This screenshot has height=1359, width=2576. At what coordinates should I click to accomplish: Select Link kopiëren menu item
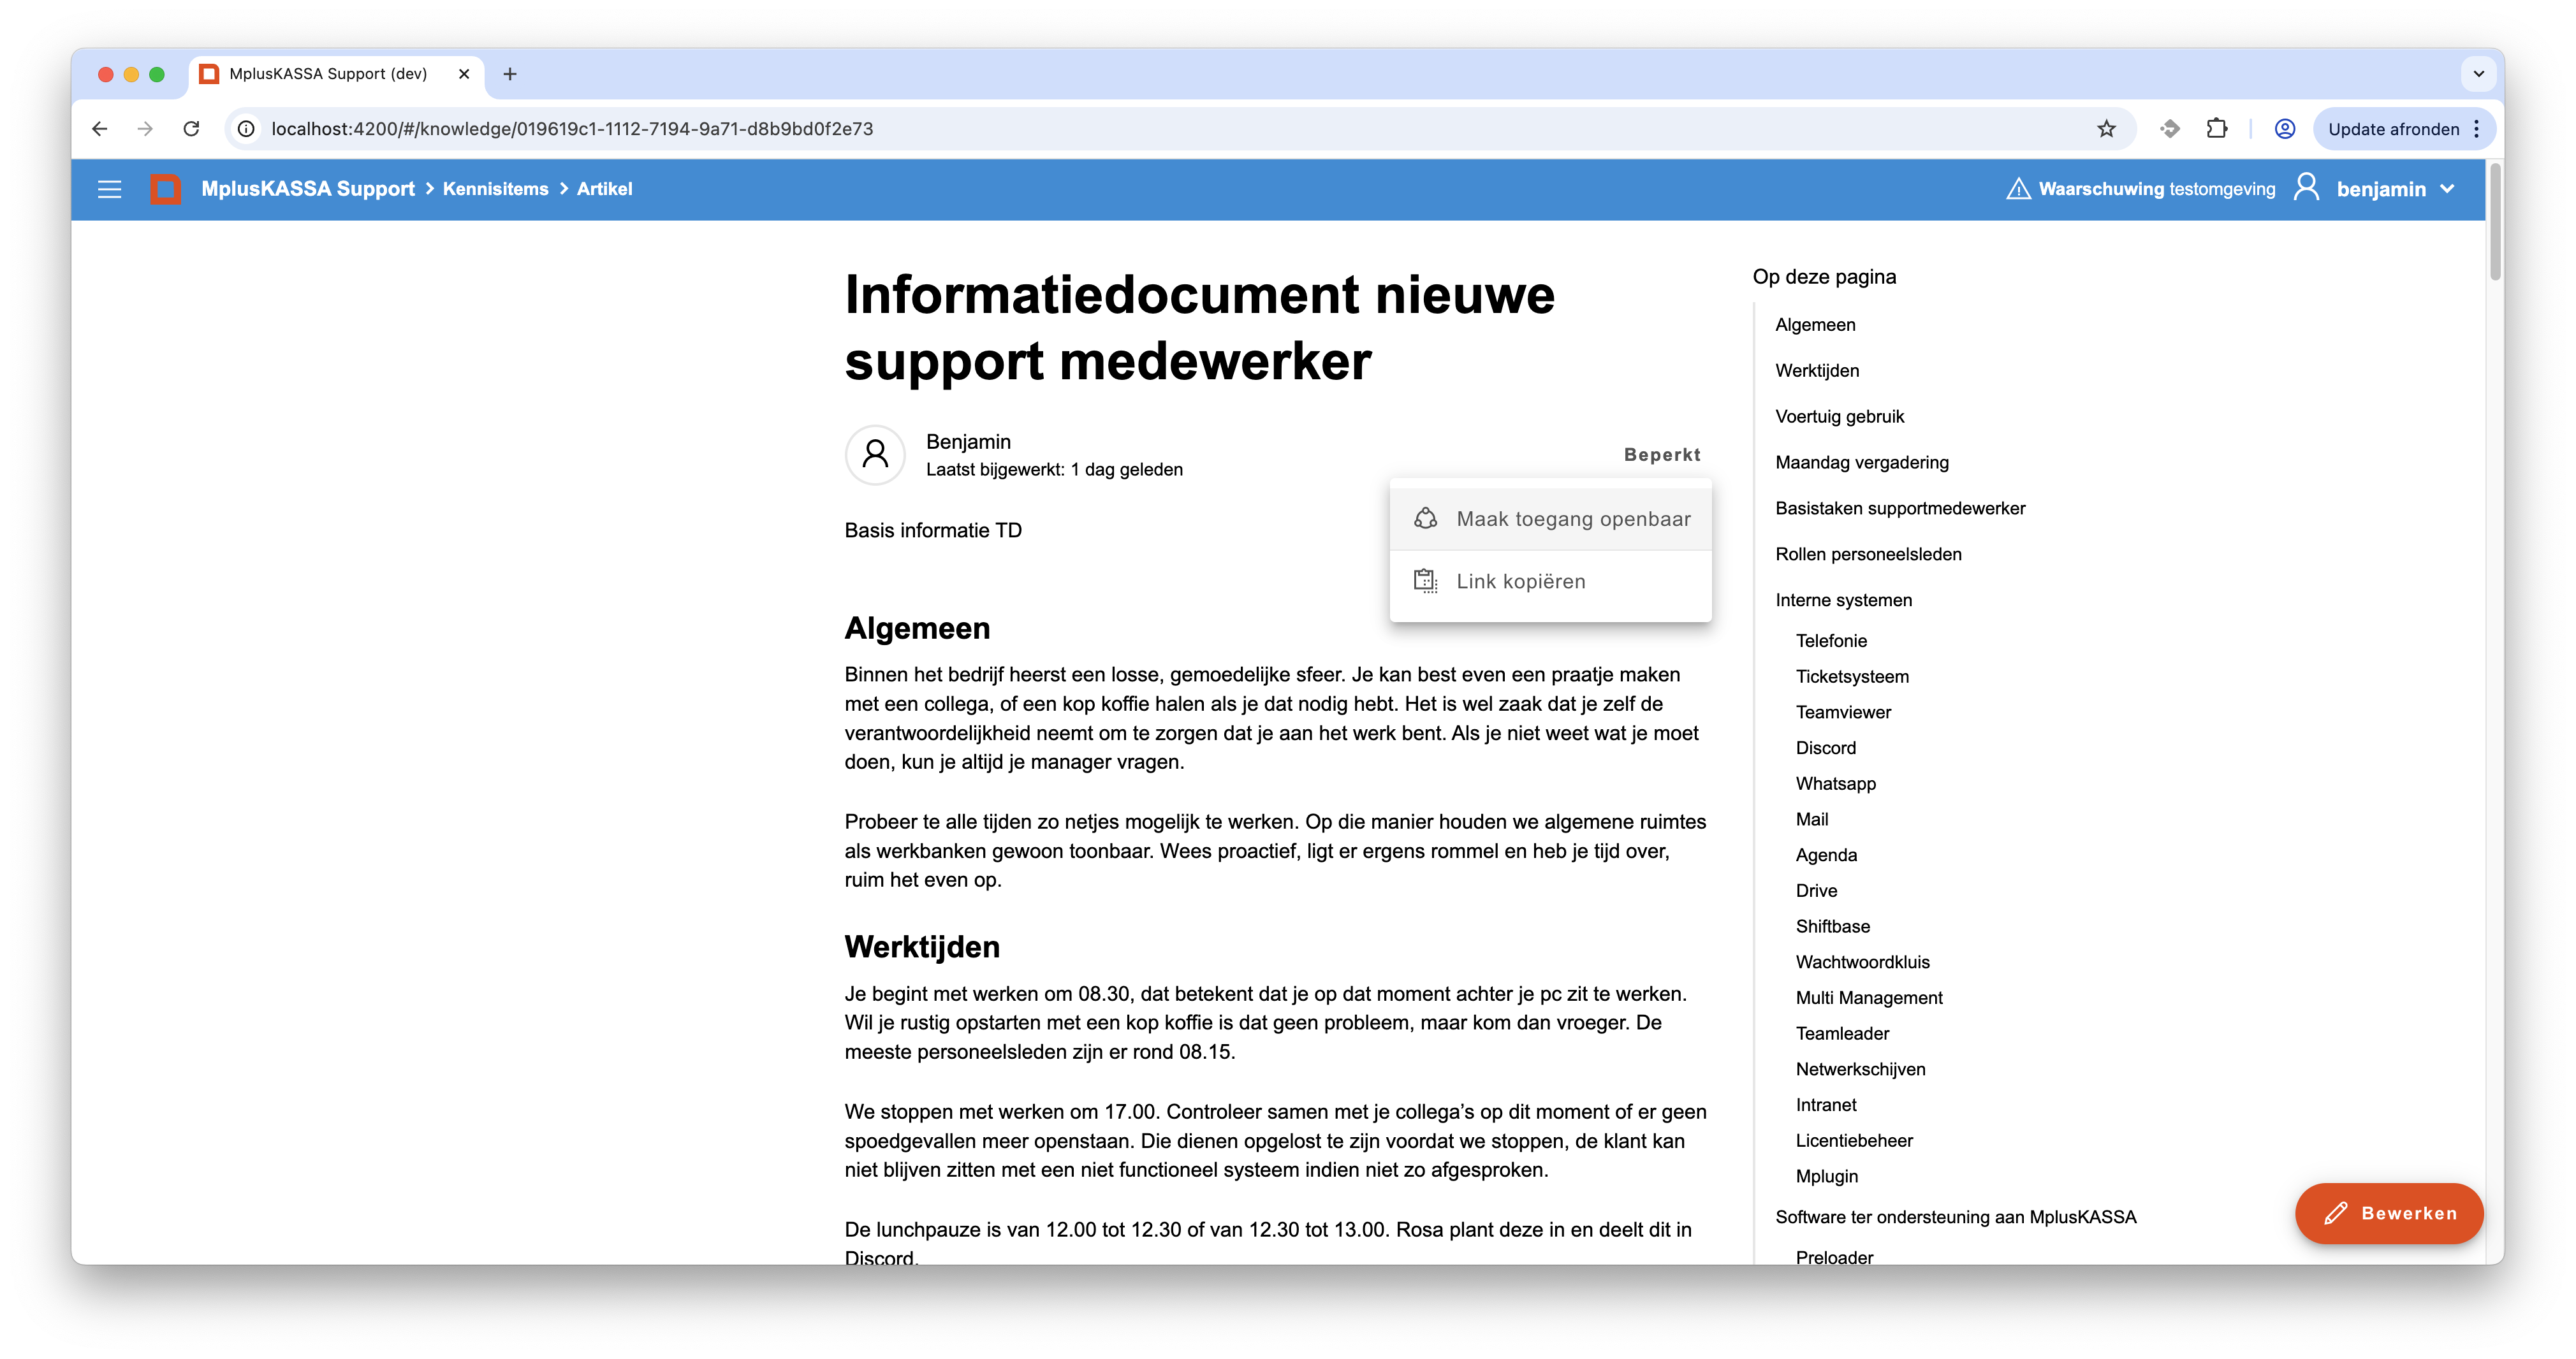1550,581
